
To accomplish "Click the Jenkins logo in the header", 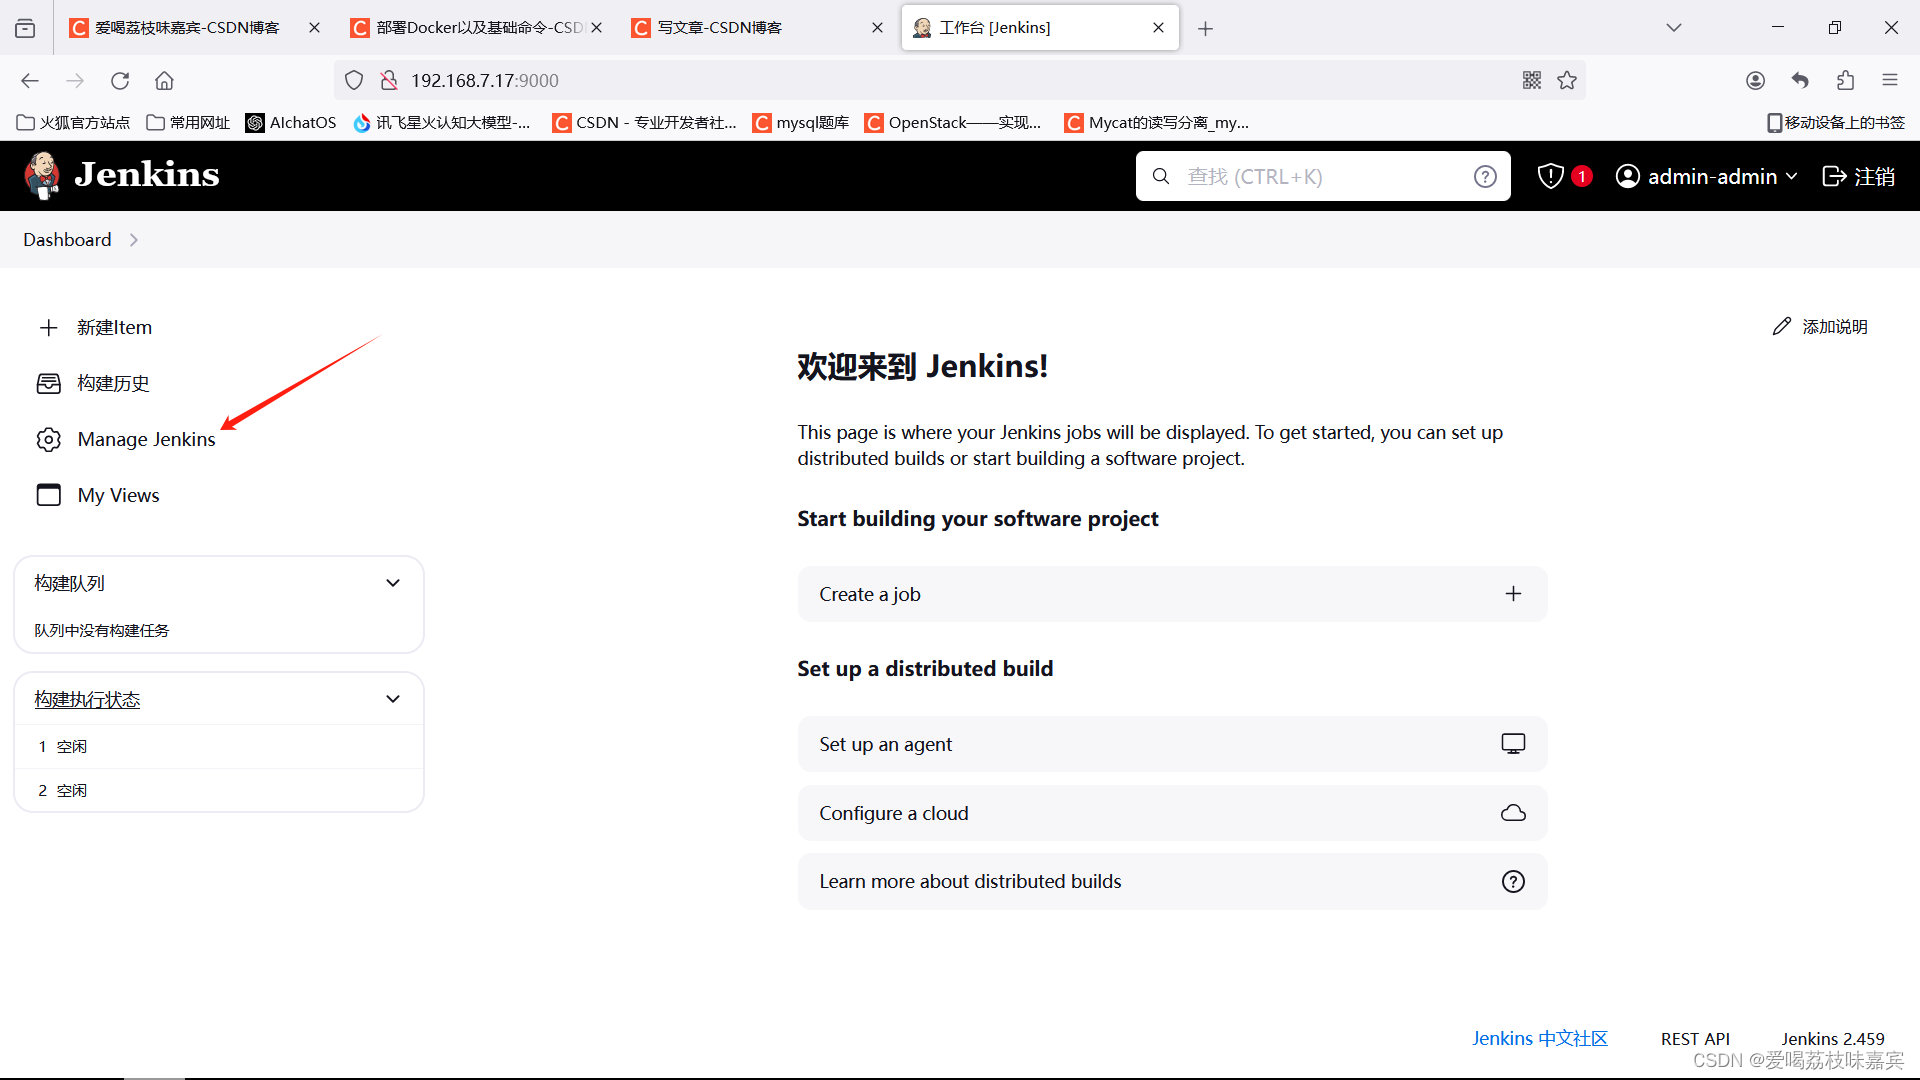I will pos(122,175).
